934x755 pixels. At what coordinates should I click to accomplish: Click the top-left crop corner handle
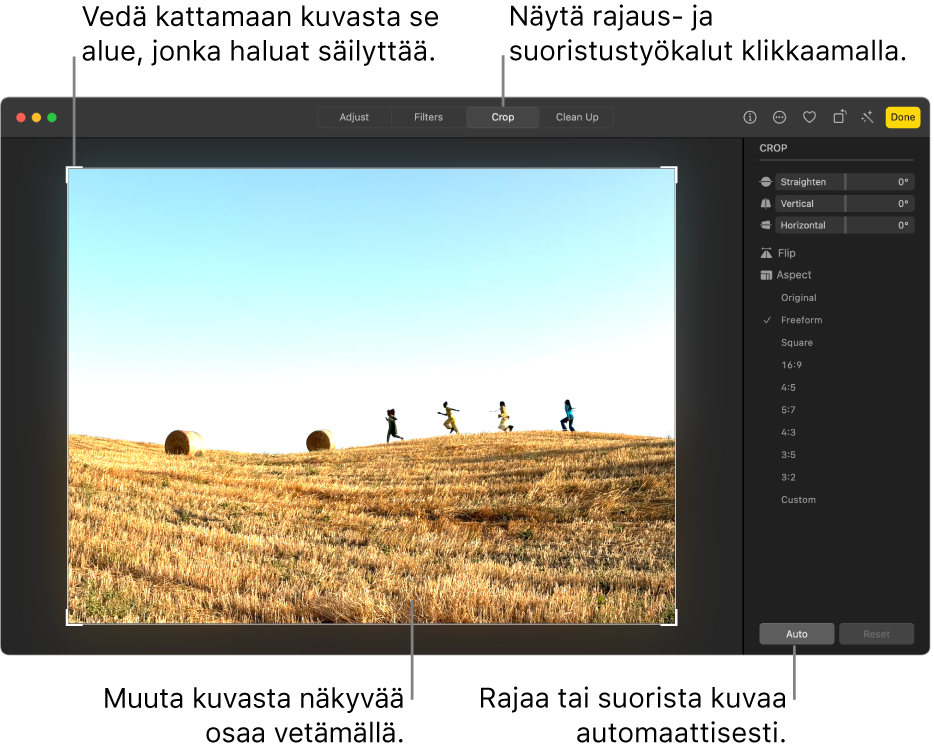click(70, 171)
